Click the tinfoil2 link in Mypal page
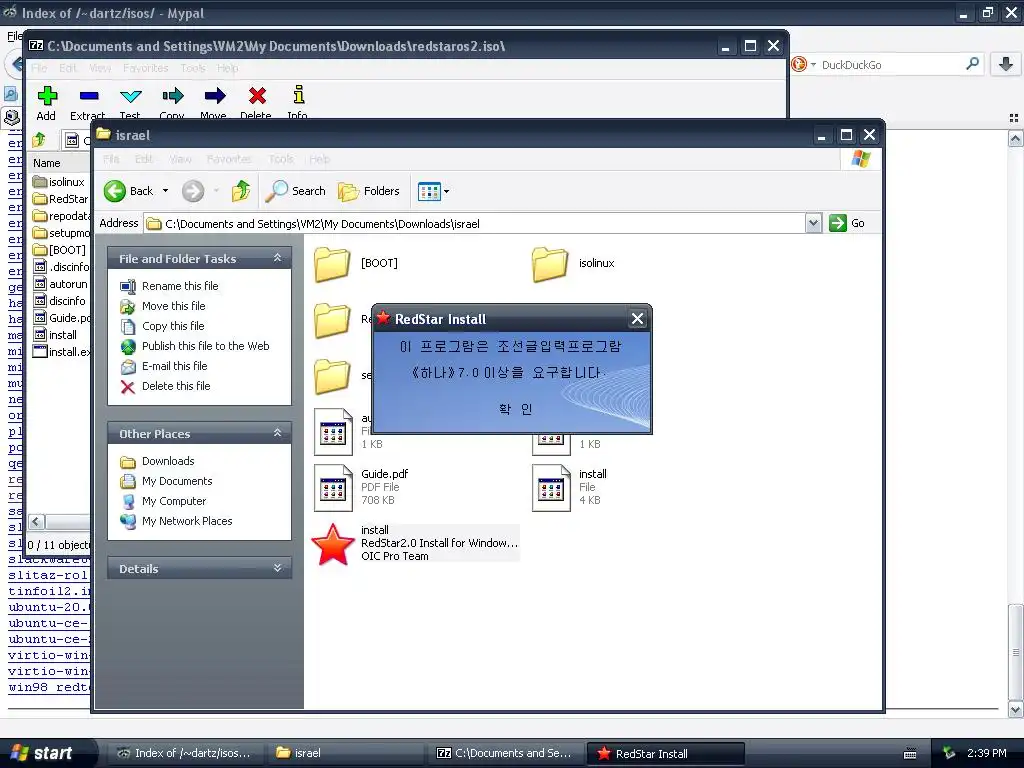The width and height of the screenshot is (1024, 768). click(x=49, y=591)
